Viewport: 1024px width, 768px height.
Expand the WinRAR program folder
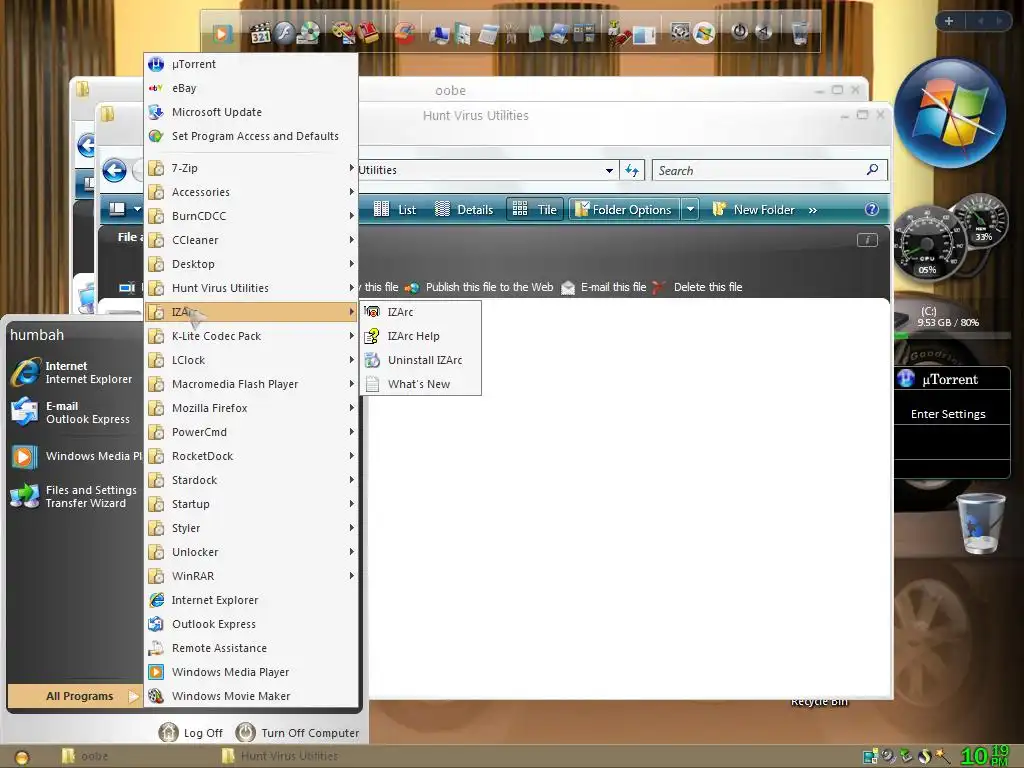(251, 576)
